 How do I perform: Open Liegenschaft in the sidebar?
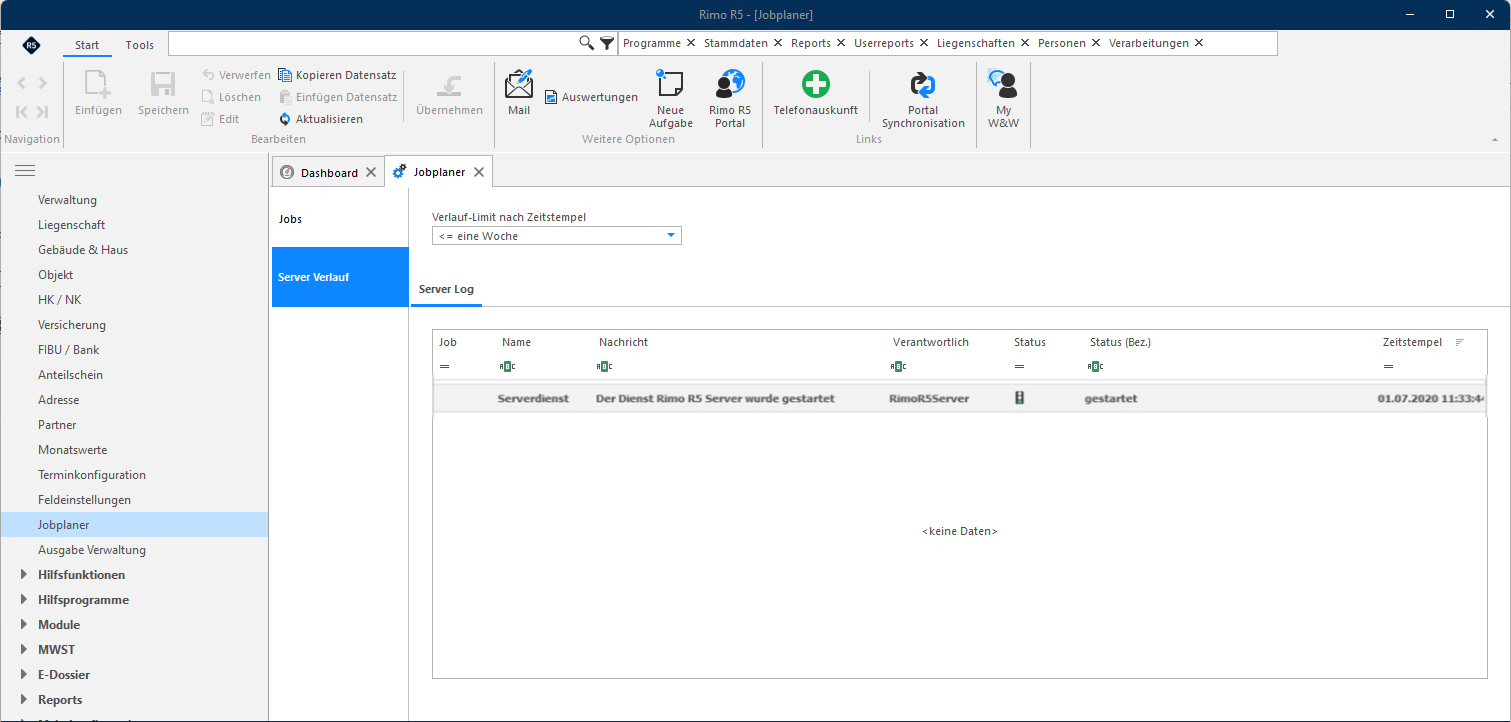[71, 225]
